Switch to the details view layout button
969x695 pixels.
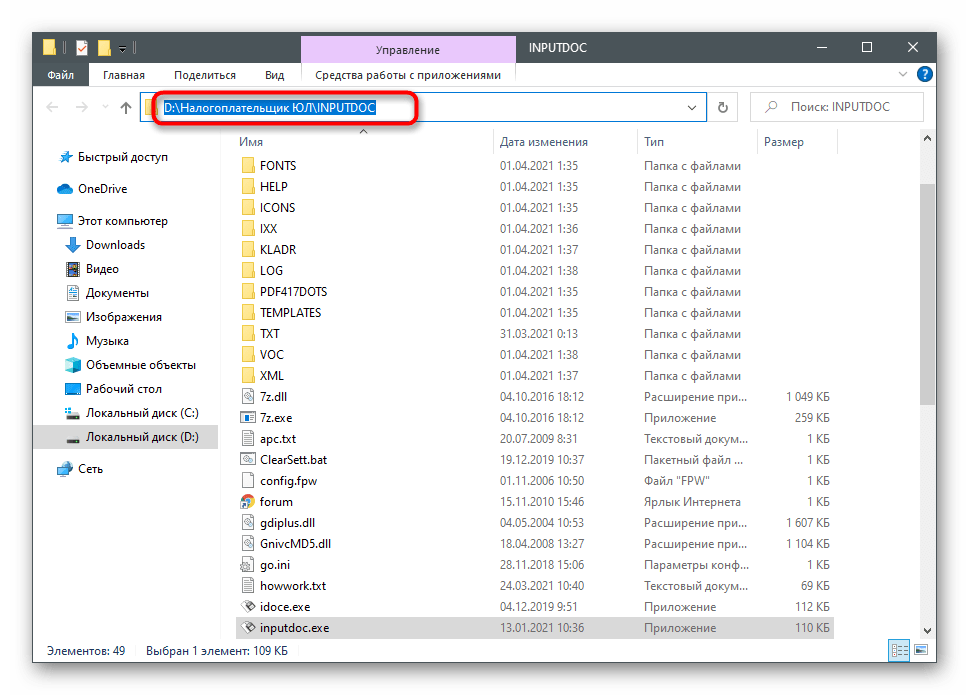[899, 651]
